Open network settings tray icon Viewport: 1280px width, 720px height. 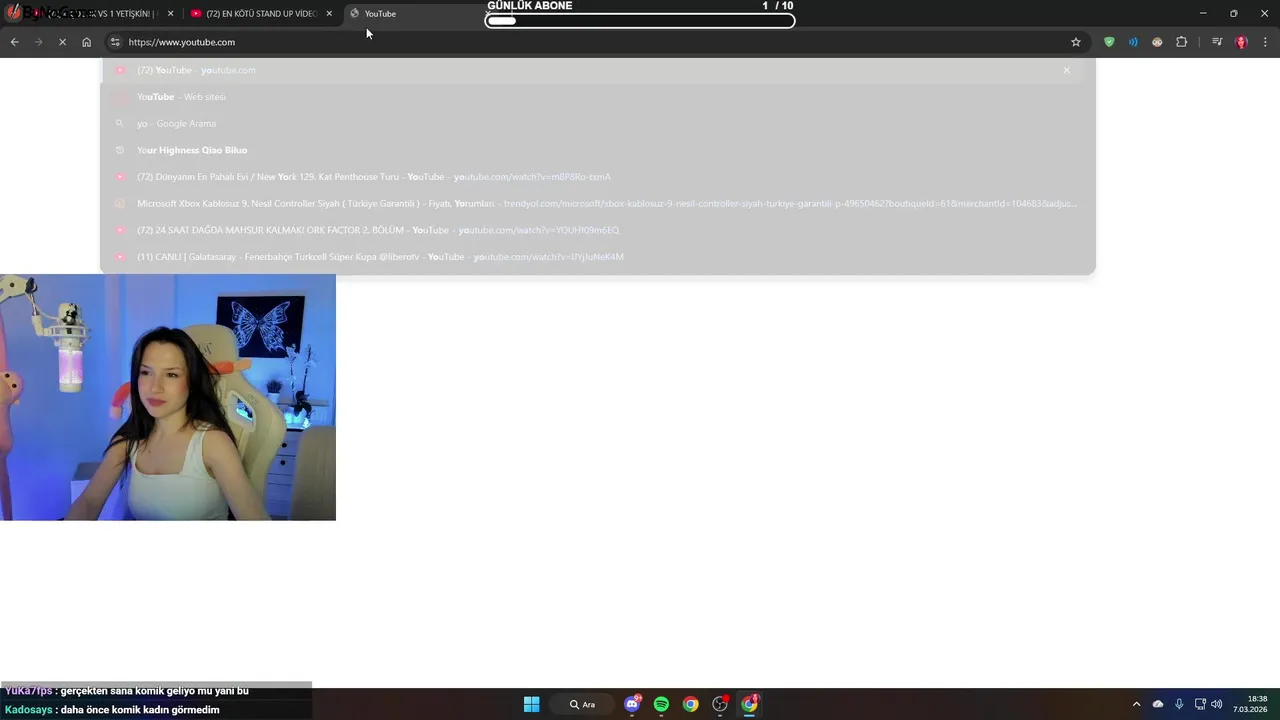point(1200,704)
